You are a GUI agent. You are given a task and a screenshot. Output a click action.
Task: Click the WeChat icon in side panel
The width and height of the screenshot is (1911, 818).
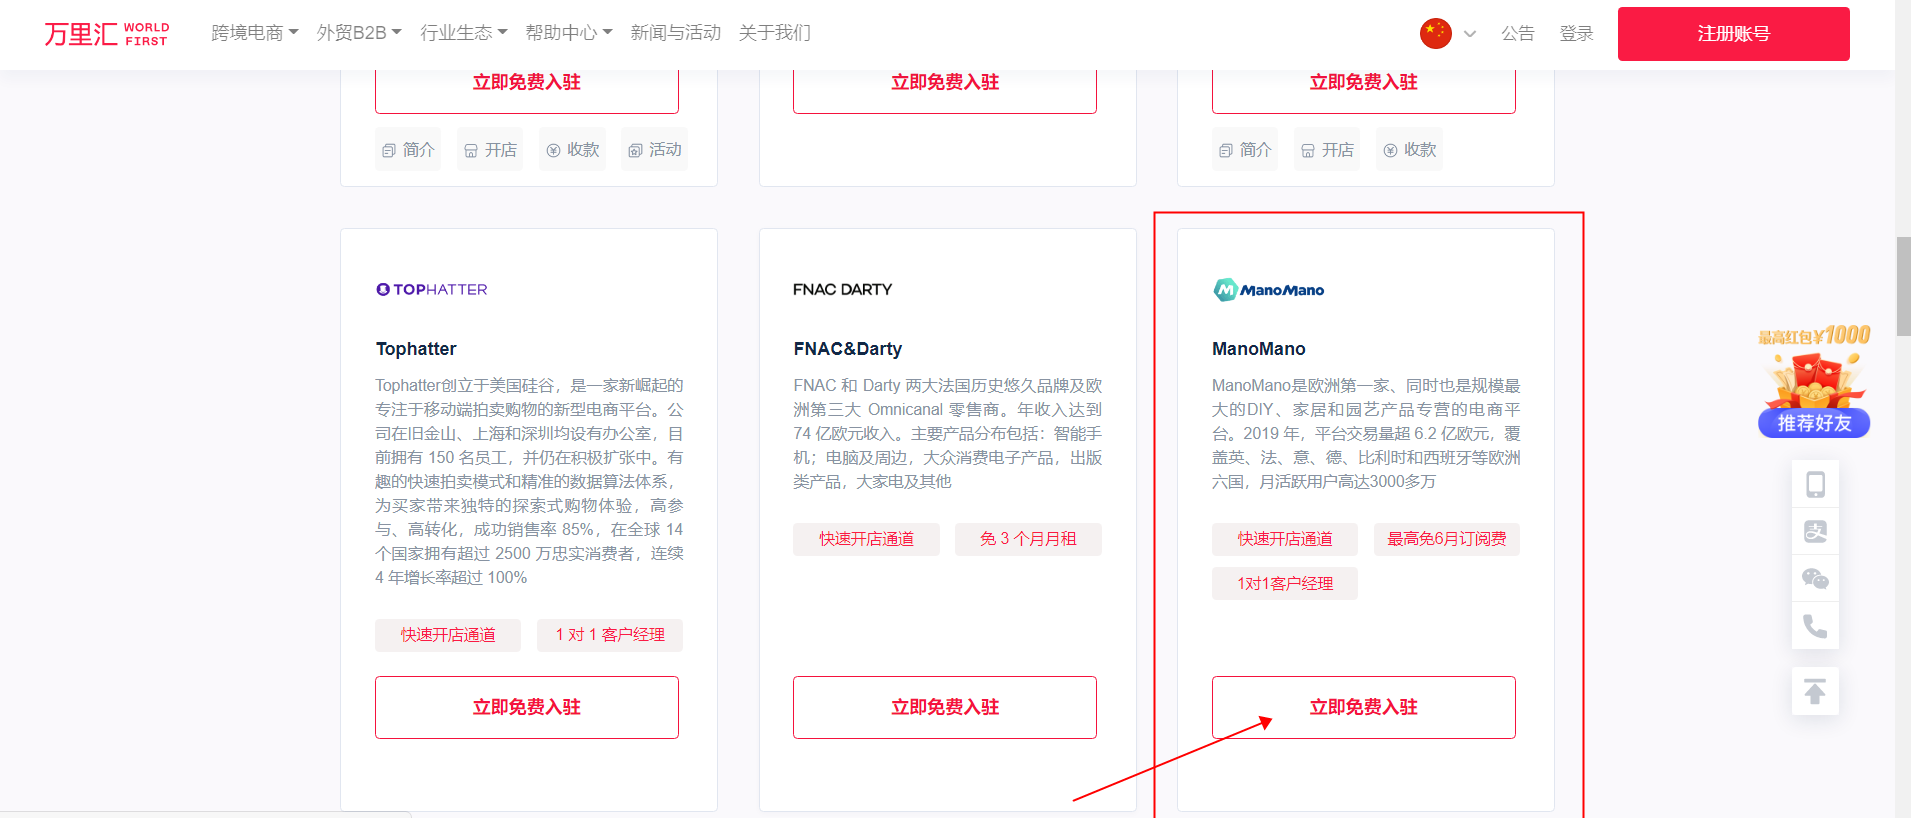1815,579
